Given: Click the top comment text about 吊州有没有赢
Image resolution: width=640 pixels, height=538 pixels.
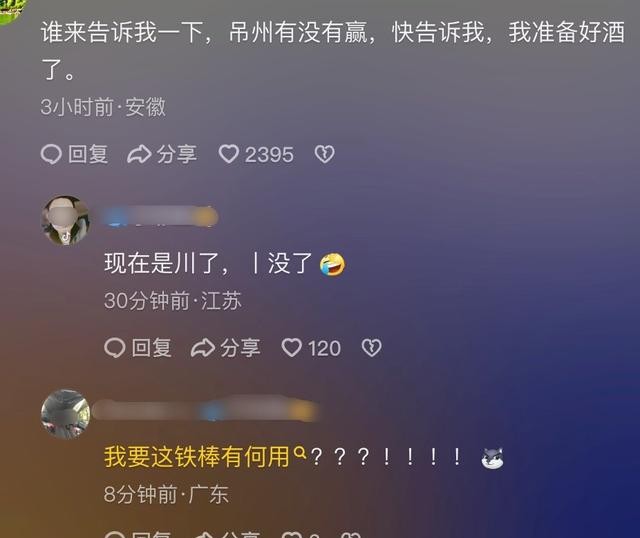Looking at the screenshot, I should click(333, 51).
